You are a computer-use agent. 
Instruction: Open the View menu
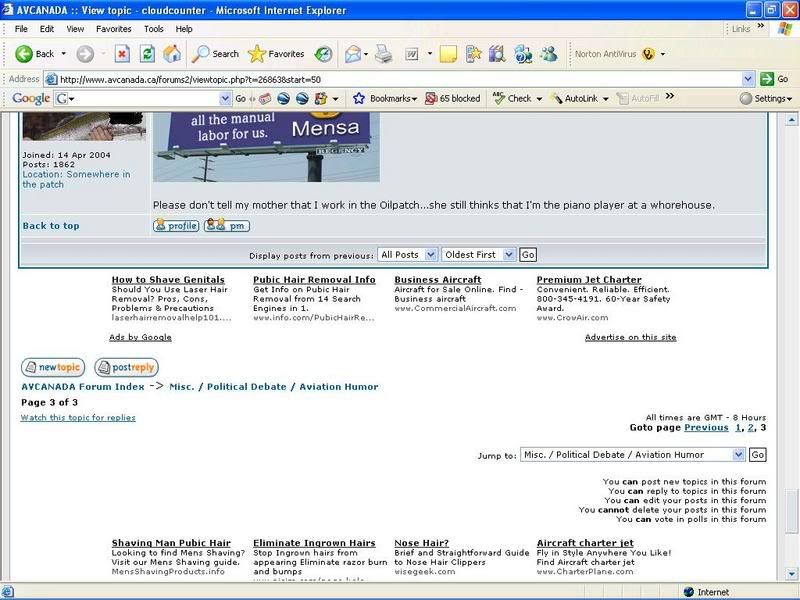(x=75, y=29)
